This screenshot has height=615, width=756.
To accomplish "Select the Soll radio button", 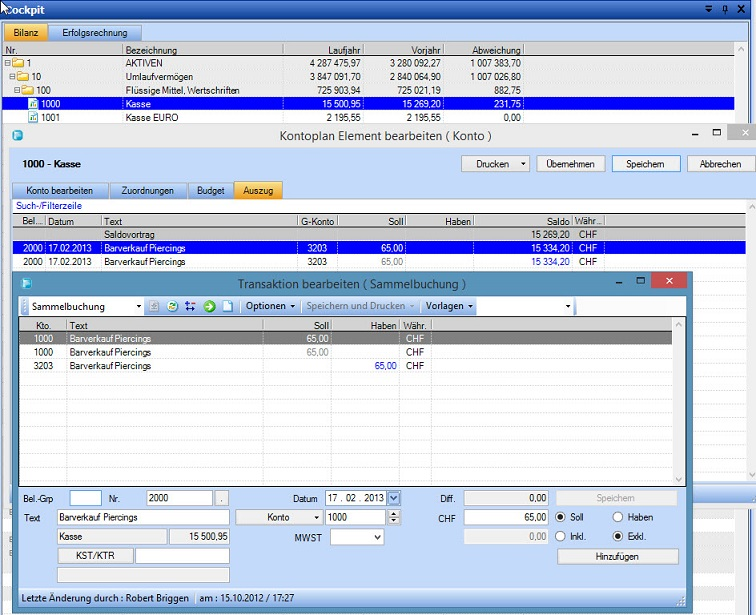I will 560,517.
